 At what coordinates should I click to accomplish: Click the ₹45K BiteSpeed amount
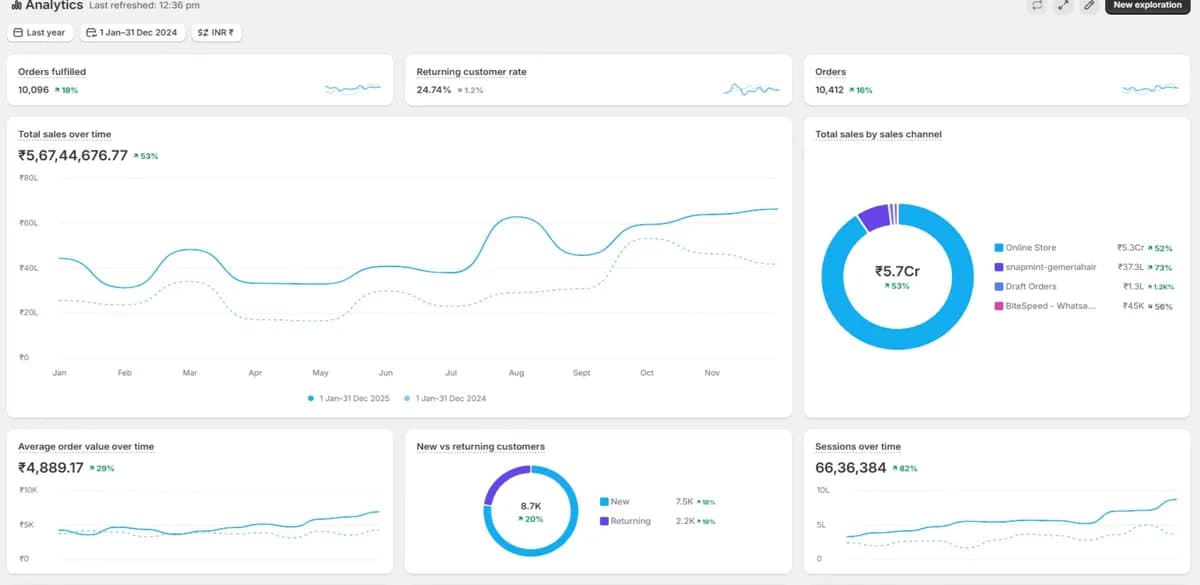tap(1134, 306)
